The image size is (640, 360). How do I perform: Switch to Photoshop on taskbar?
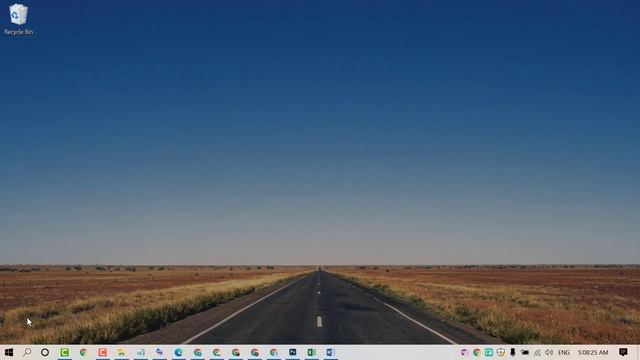point(293,352)
